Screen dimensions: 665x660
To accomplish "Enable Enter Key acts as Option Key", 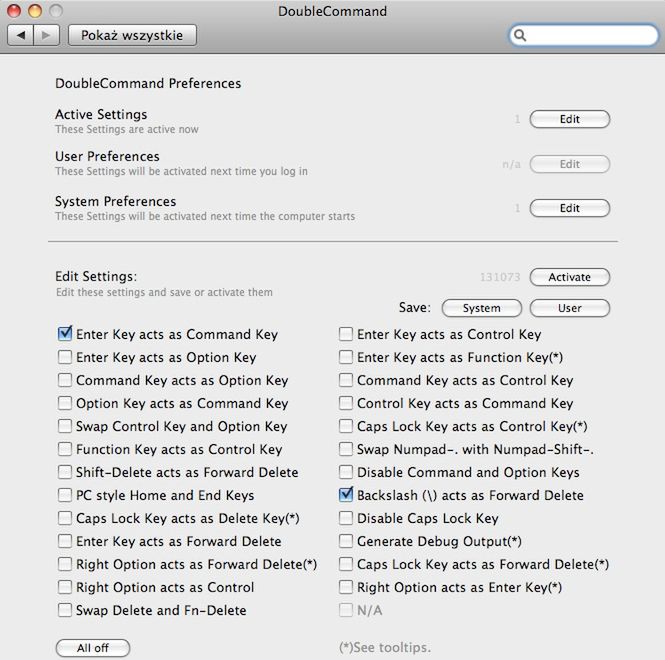I will click(x=65, y=357).
